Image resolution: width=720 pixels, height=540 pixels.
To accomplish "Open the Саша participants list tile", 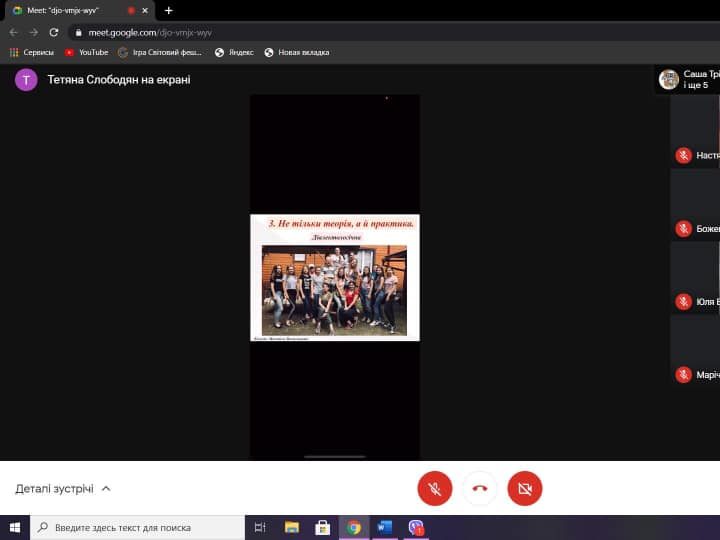I will coord(687,79).
